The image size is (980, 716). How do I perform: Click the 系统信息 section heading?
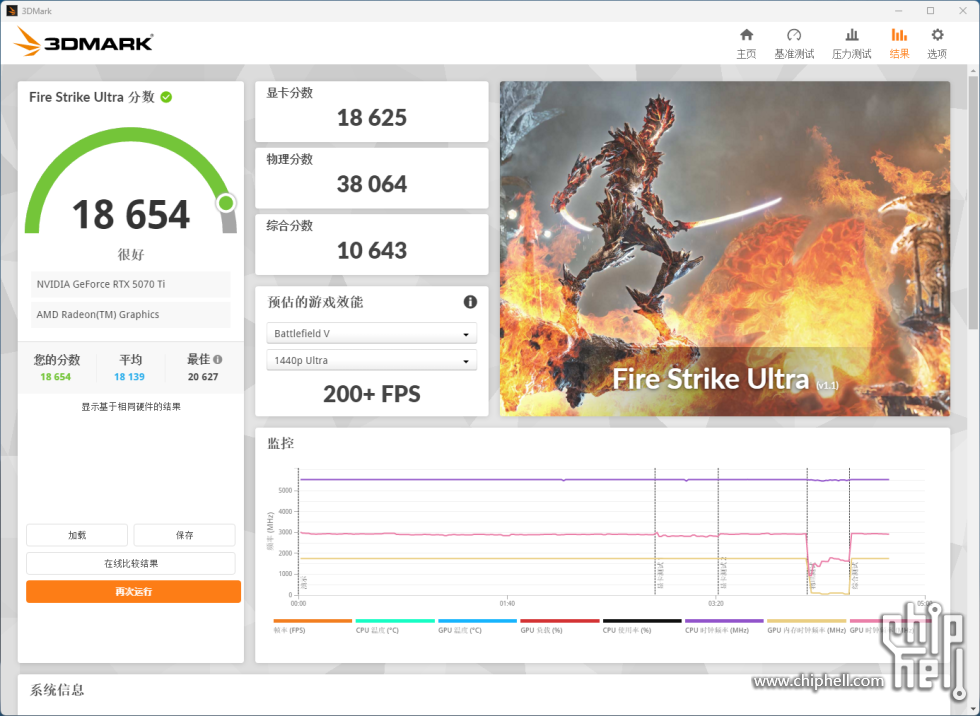(x=57, y=690)
